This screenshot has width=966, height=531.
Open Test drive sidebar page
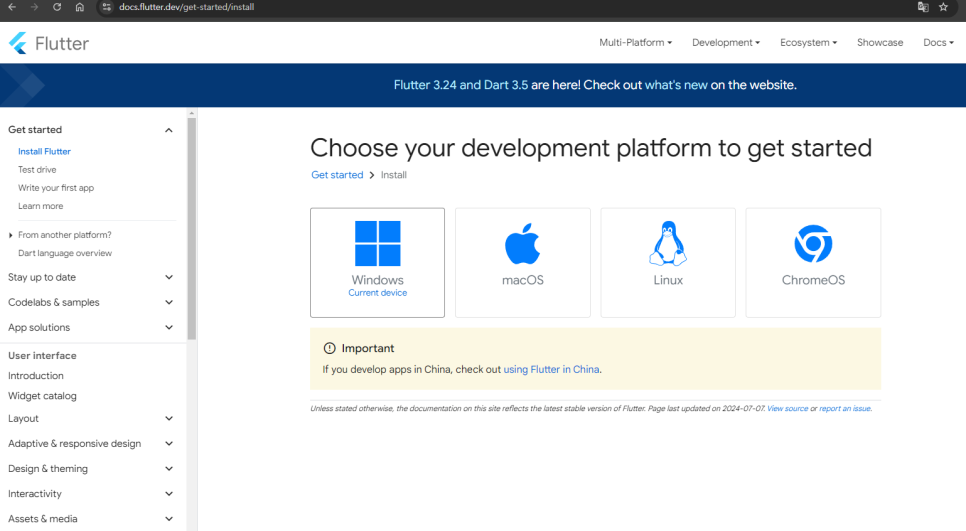pyautogui.click(x=37, y=169)
